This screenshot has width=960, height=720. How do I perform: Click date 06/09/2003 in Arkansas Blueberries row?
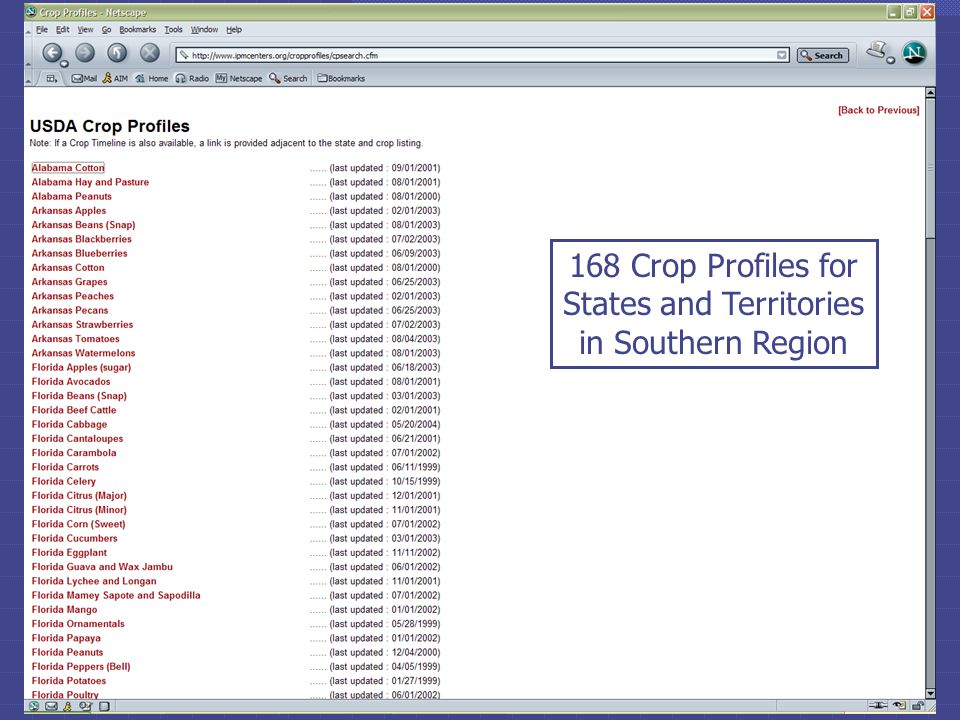coord(416,253)
